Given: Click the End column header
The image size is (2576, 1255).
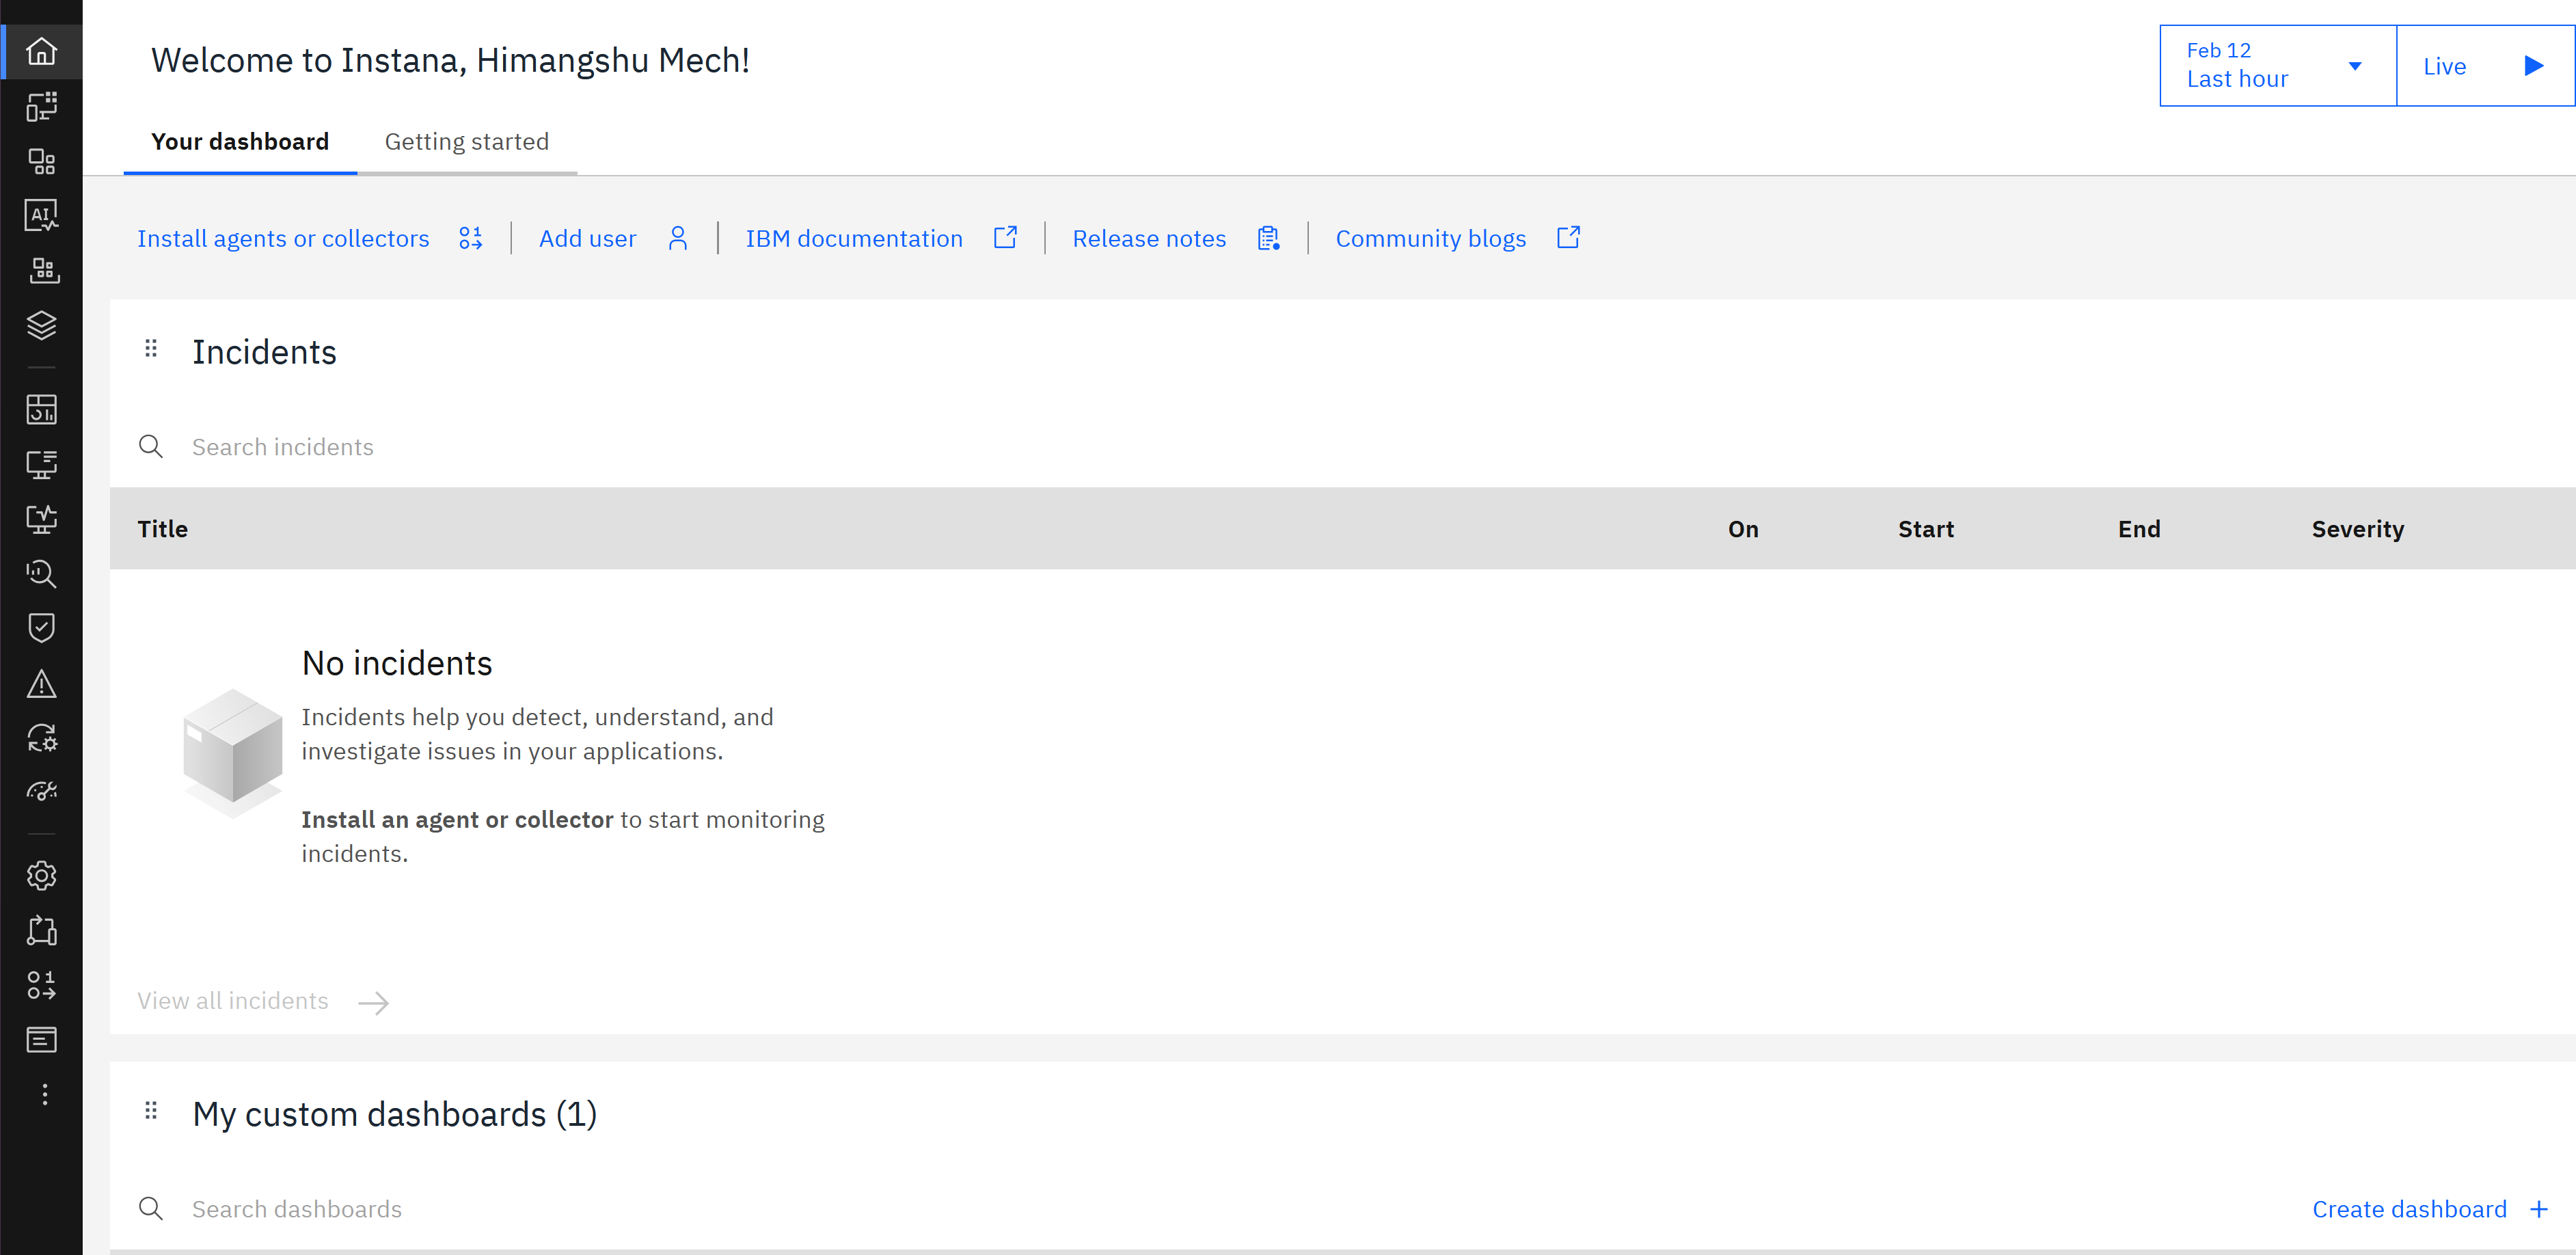Looking at the screenshot, I should point(2138,529).
